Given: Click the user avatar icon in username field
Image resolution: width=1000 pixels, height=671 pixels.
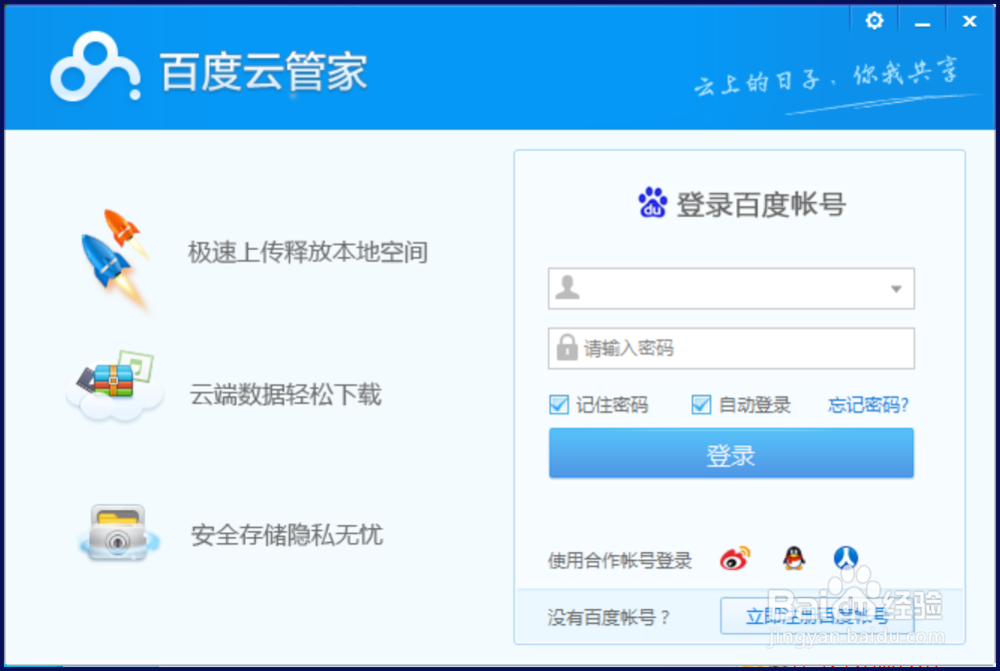Looking at the screenshot, I should pyautogui.click(x=567, y=287).
